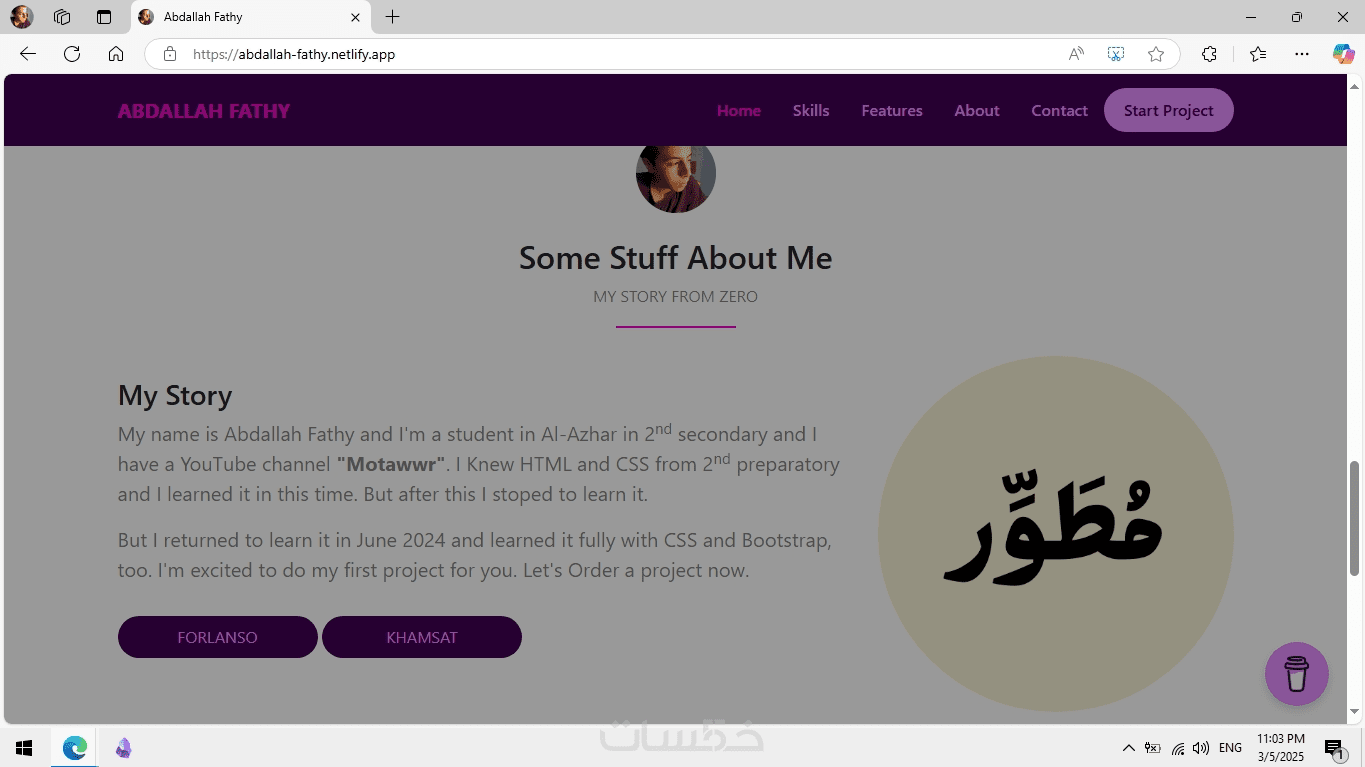Image resolution: width=1365 pixels, height=767 pixels.
Task: Open the Edge profile picture menu
Action: coord(21,17)
